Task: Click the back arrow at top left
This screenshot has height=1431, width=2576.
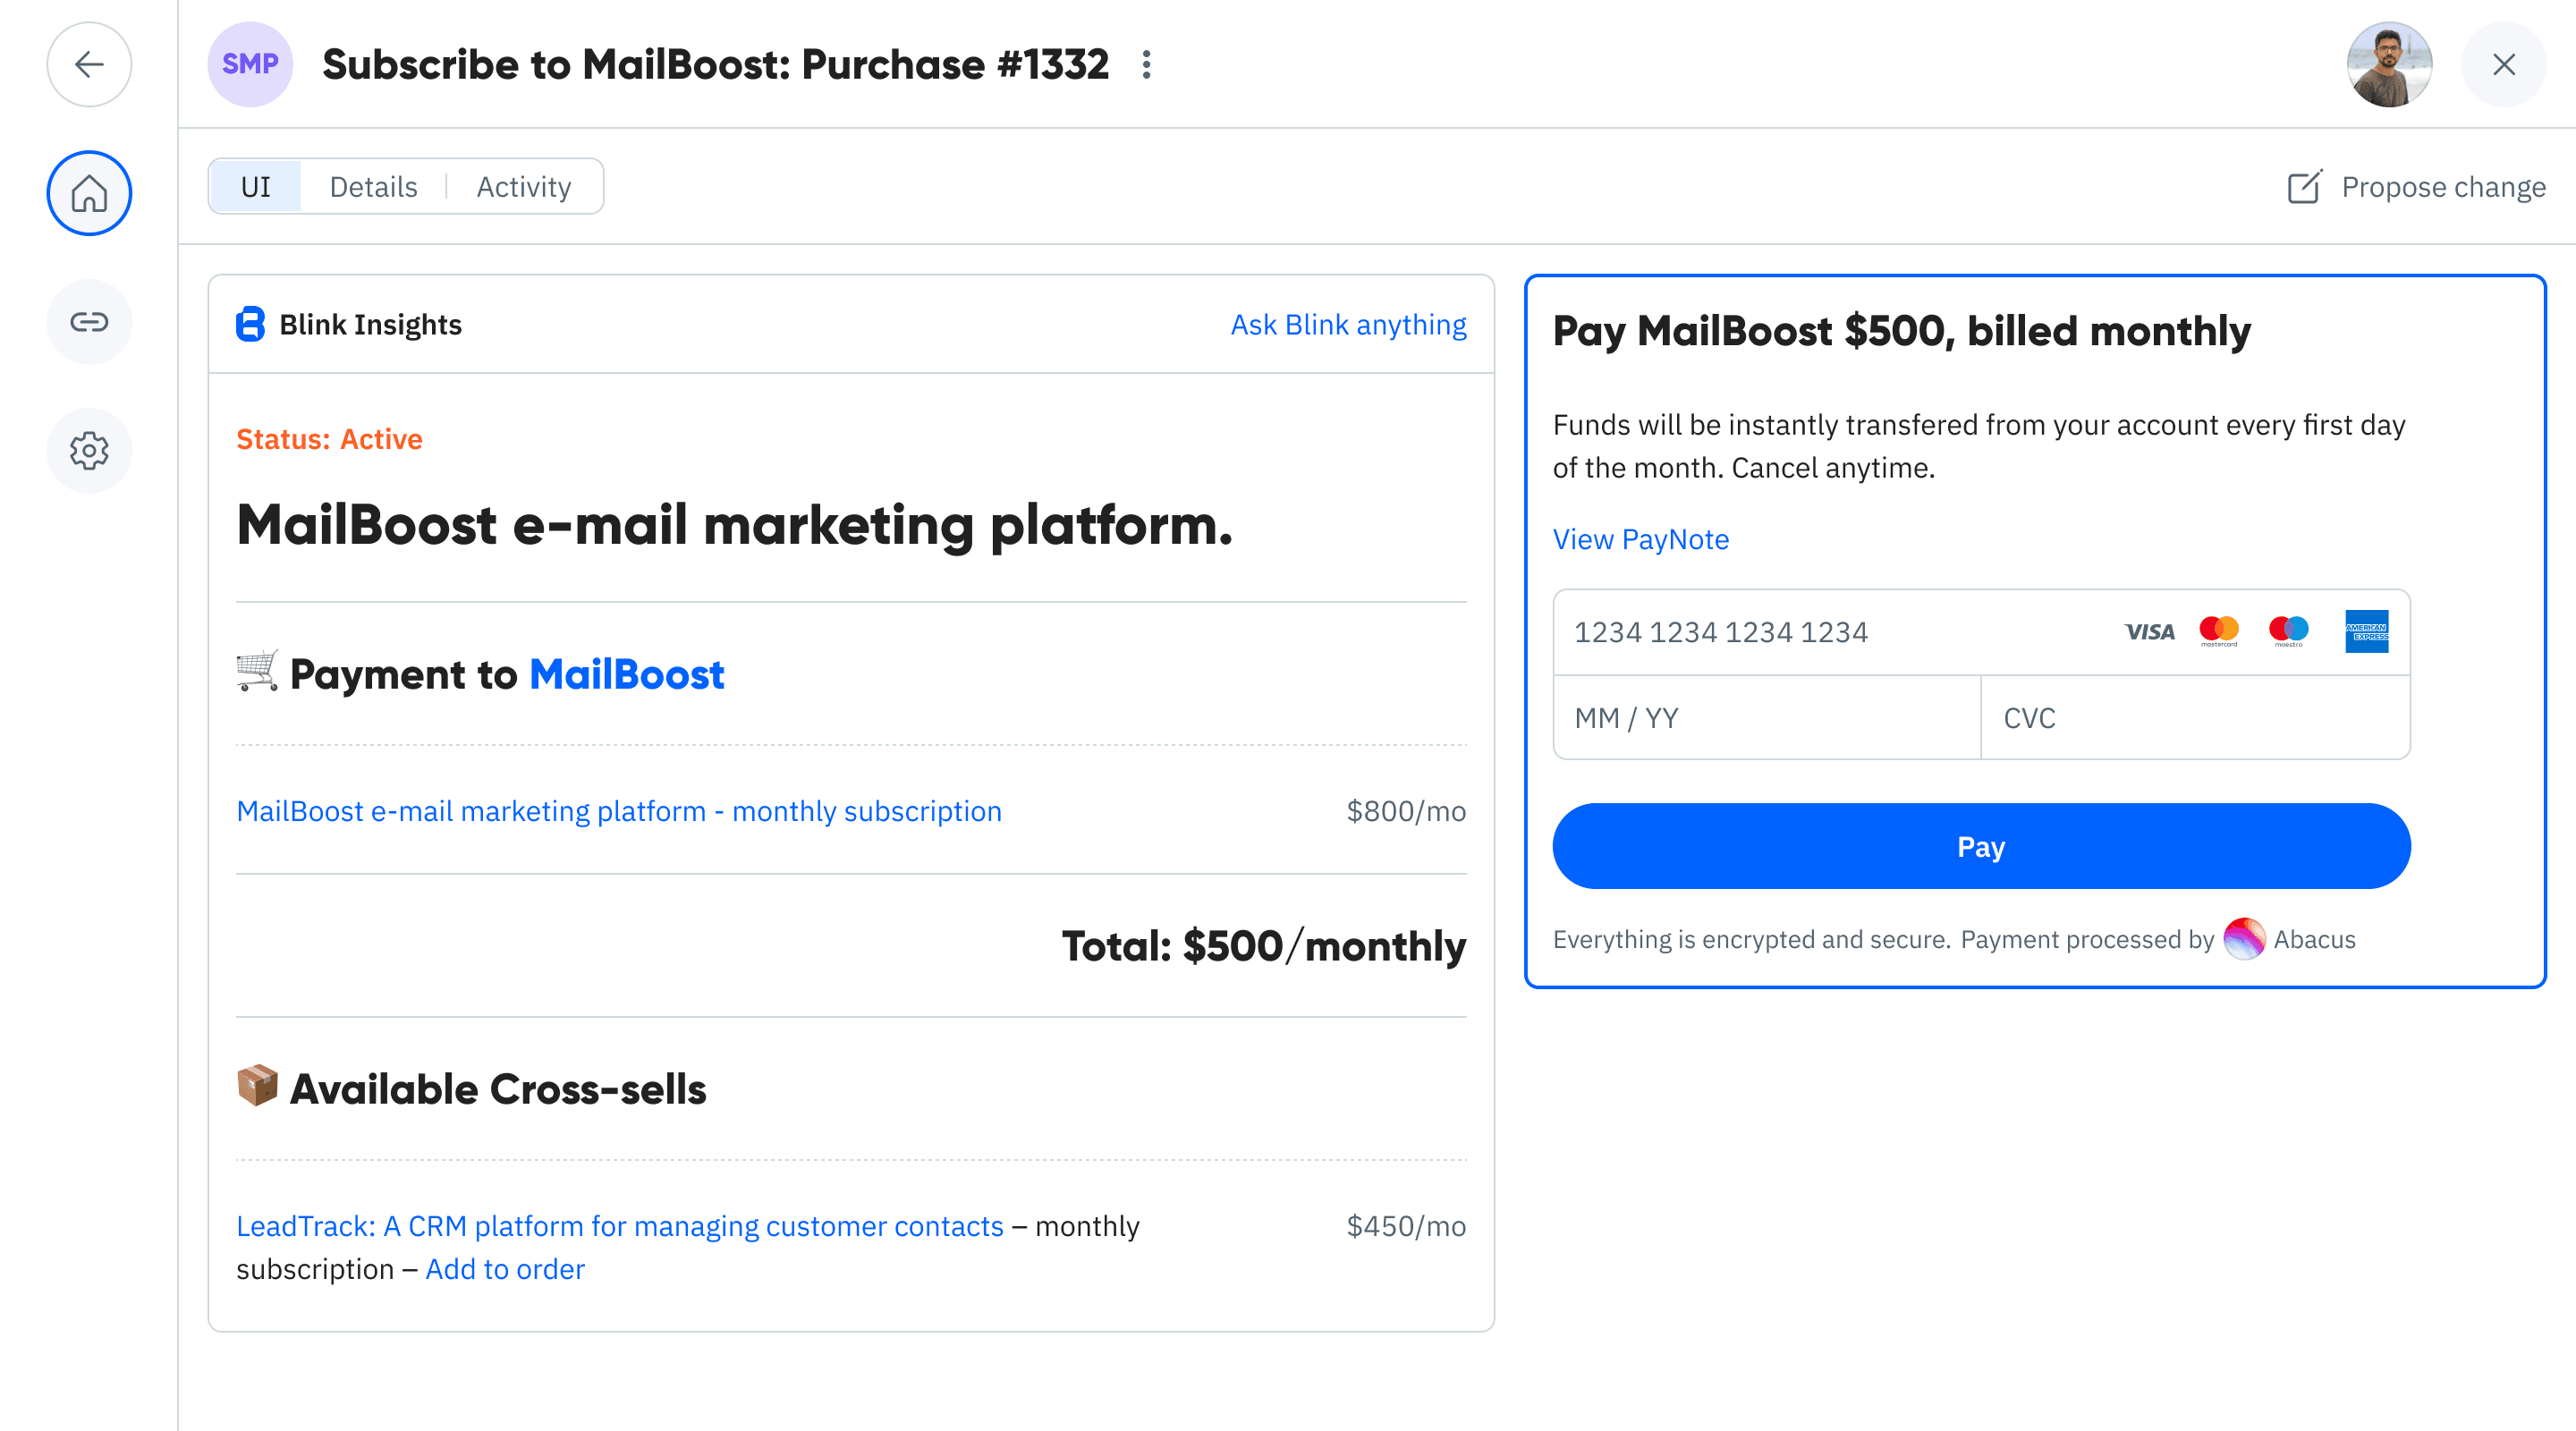Action: [89, 64]
